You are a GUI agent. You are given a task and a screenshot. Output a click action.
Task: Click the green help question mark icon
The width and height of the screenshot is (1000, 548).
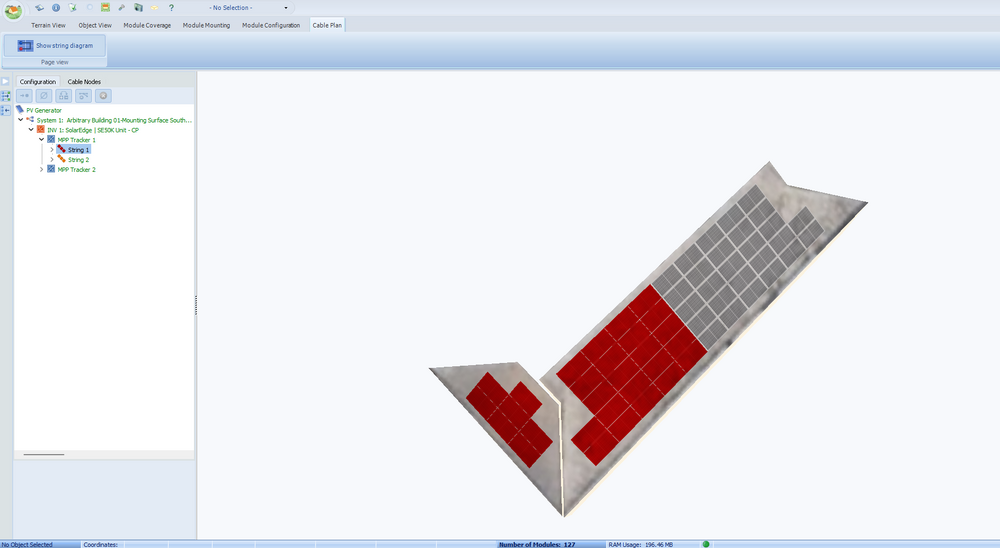pos(171,7)
